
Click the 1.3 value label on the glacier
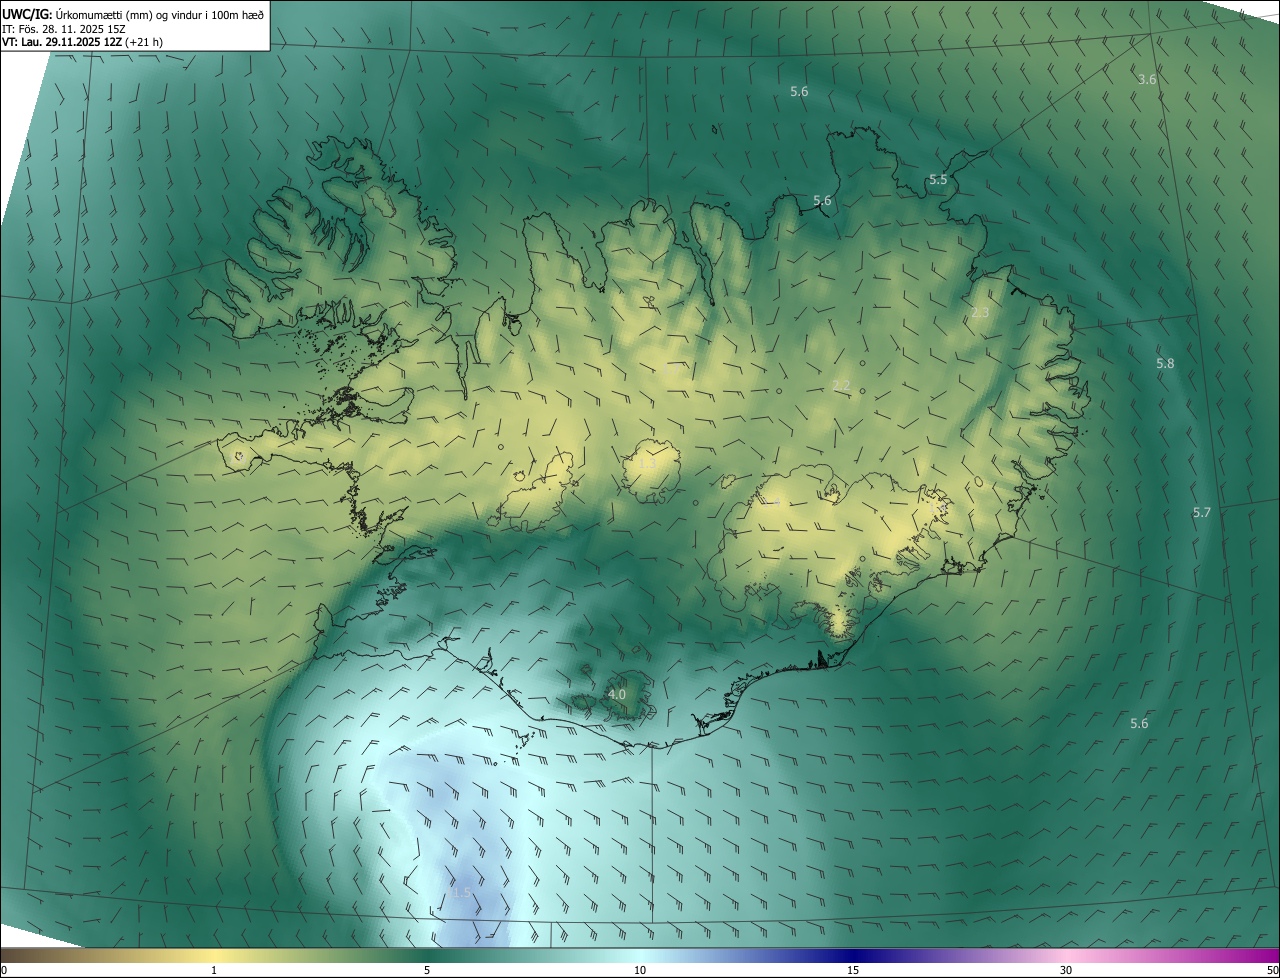coord(647,463)
